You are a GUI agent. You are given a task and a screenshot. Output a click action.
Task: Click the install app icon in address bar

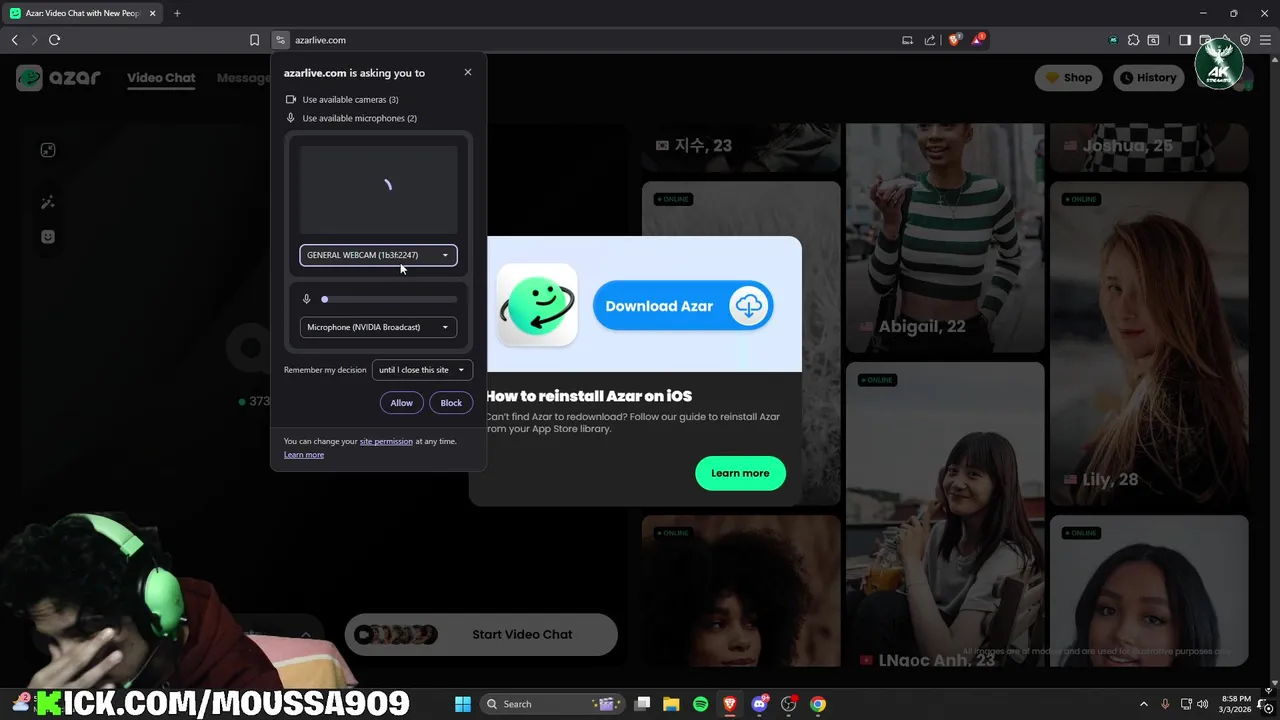point(907,40)
